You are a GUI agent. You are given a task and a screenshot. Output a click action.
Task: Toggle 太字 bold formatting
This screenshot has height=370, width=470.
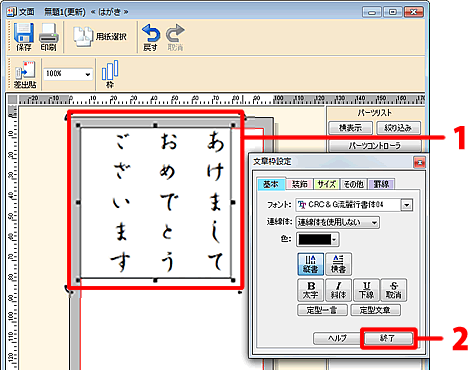tap(310, 290)
